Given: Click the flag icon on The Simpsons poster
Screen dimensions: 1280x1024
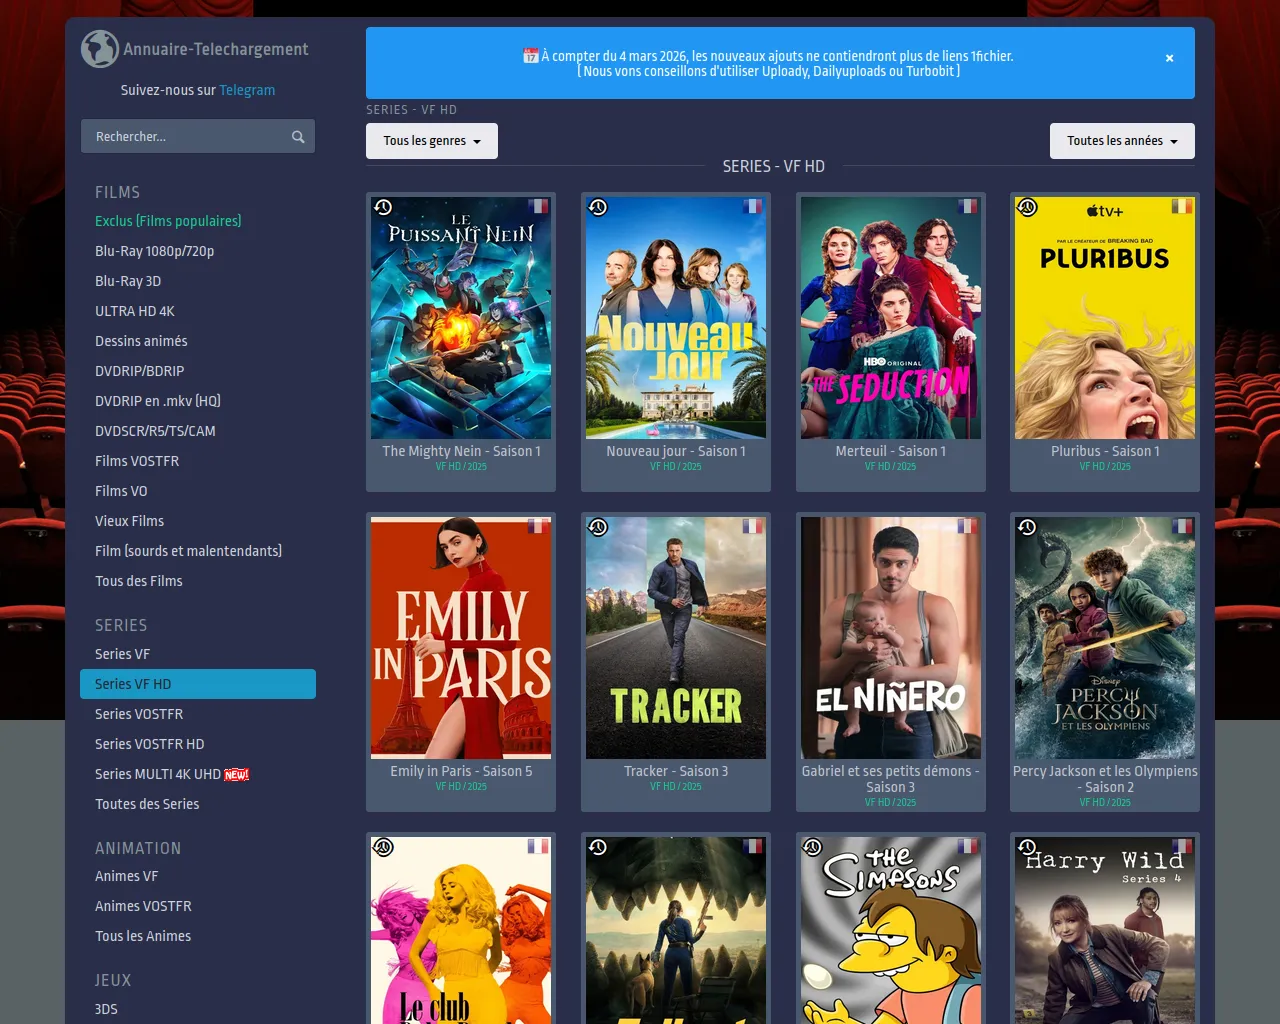Looking at the screenshot, I should 967,846.
